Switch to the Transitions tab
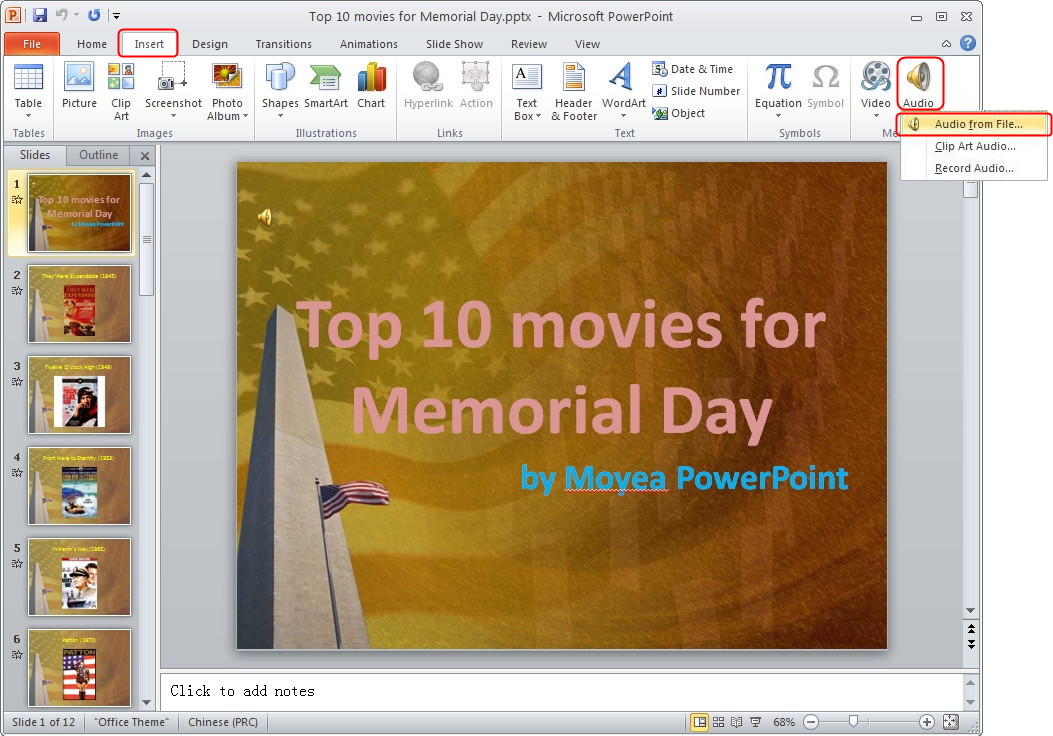The width and height of the screenshot is (1053, 736). tap(283, 43)
